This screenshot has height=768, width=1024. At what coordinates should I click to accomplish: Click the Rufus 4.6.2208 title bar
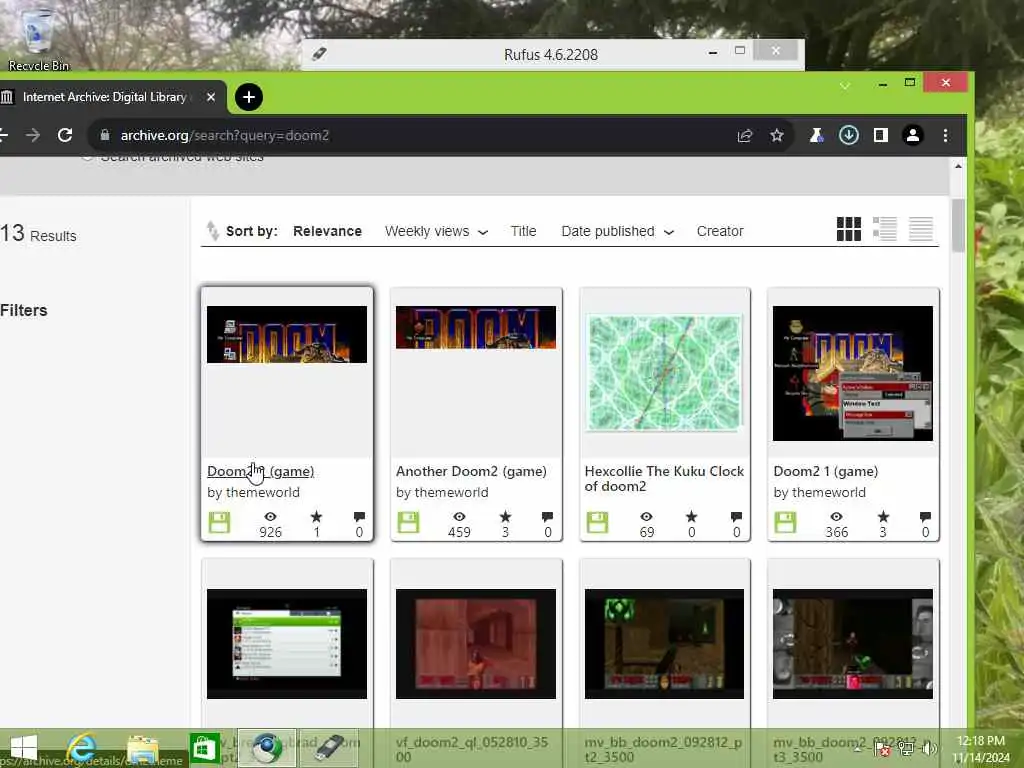551,55
